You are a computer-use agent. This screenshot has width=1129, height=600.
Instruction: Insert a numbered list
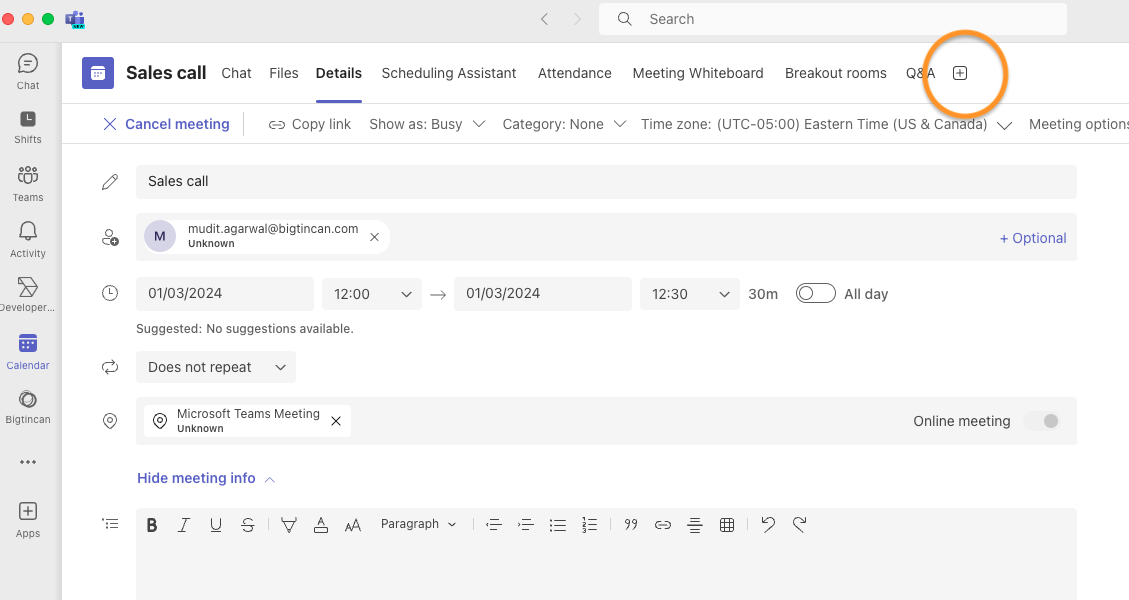click(590, 525)
